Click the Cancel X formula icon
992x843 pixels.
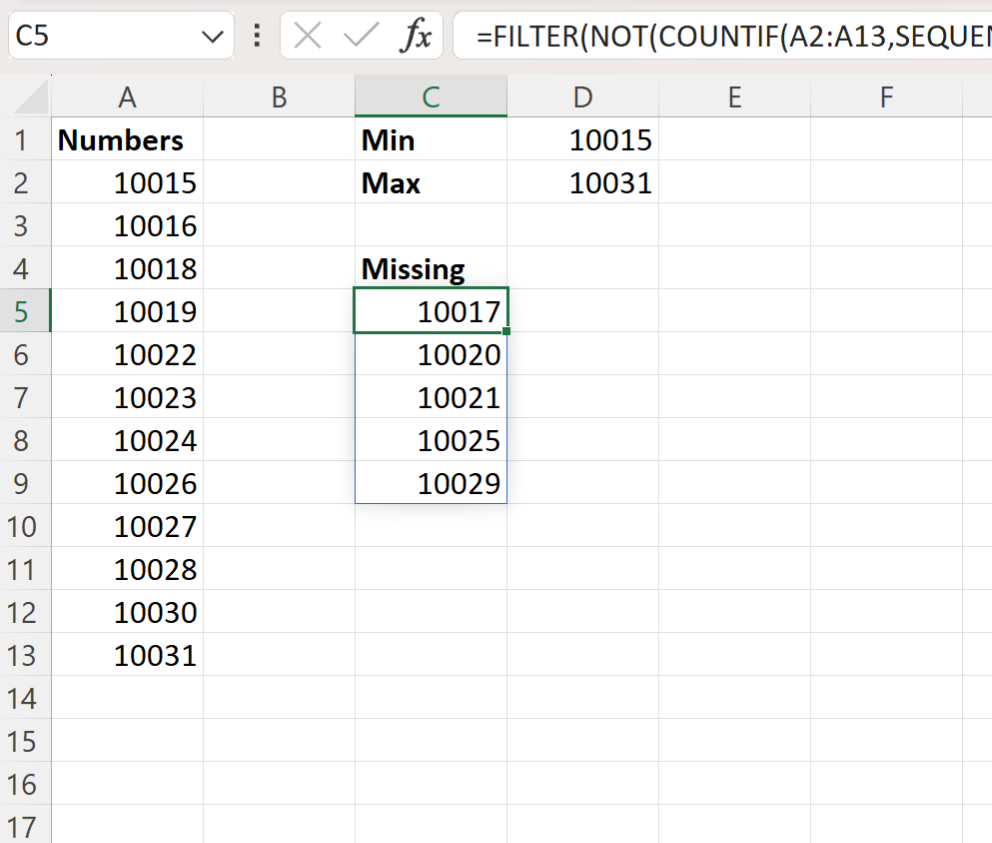[308, 37]
